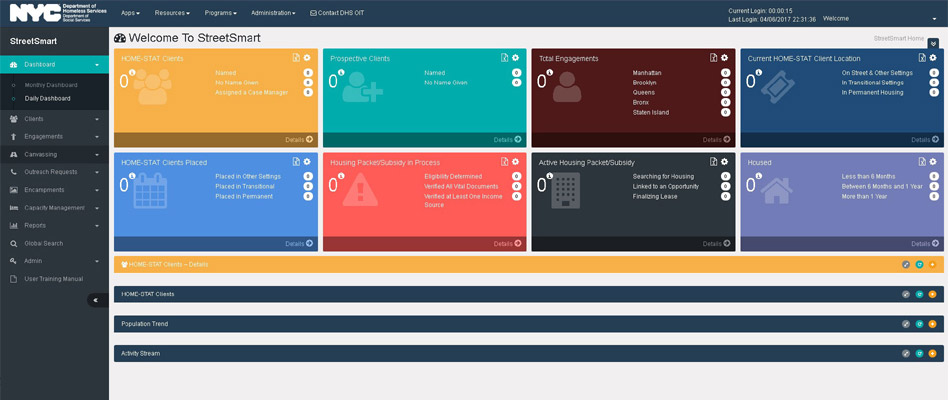Maximize the Activity Stream panel

[x=906, y=353]
